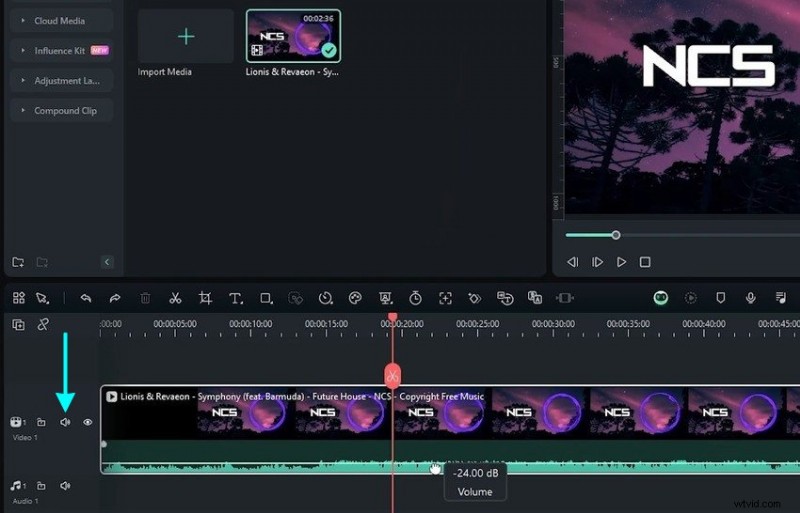Click the playhead marker on timeline ruler
Image resolution: width=800 pixels, height=513 pixels.
pyautogui.click(x=392, y=318)
